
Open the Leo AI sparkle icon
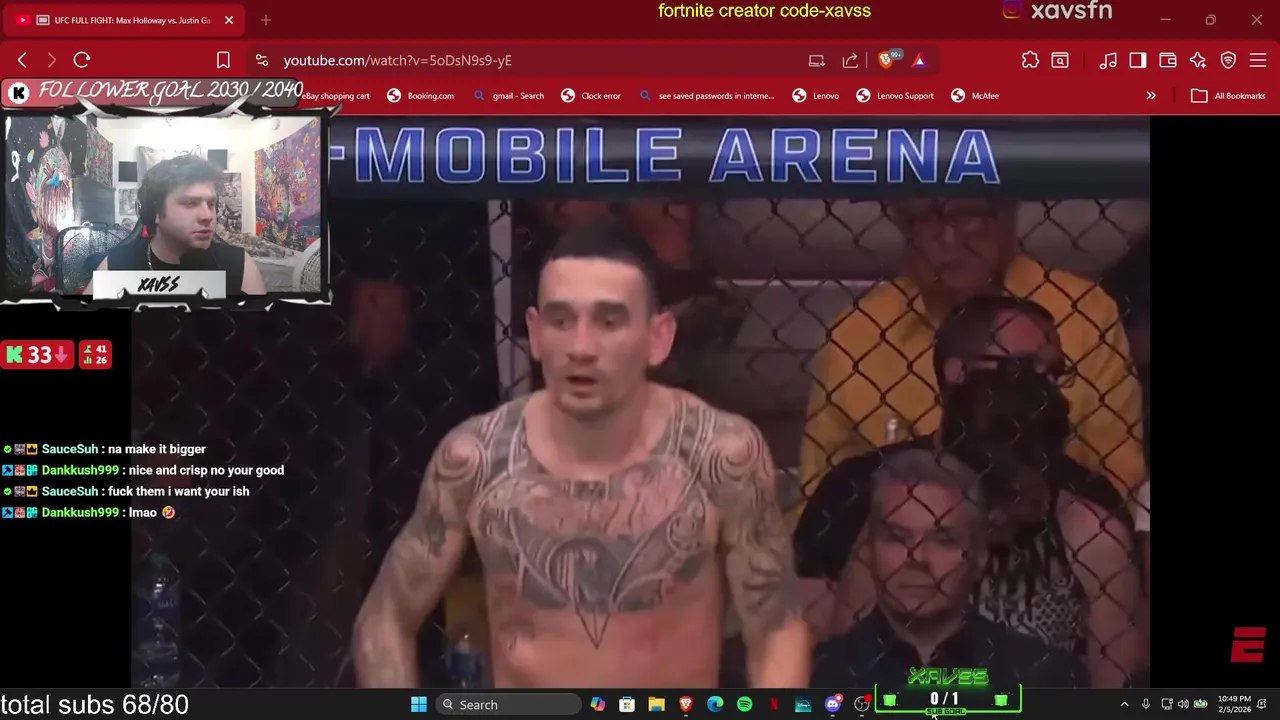tap(1198, 60)
